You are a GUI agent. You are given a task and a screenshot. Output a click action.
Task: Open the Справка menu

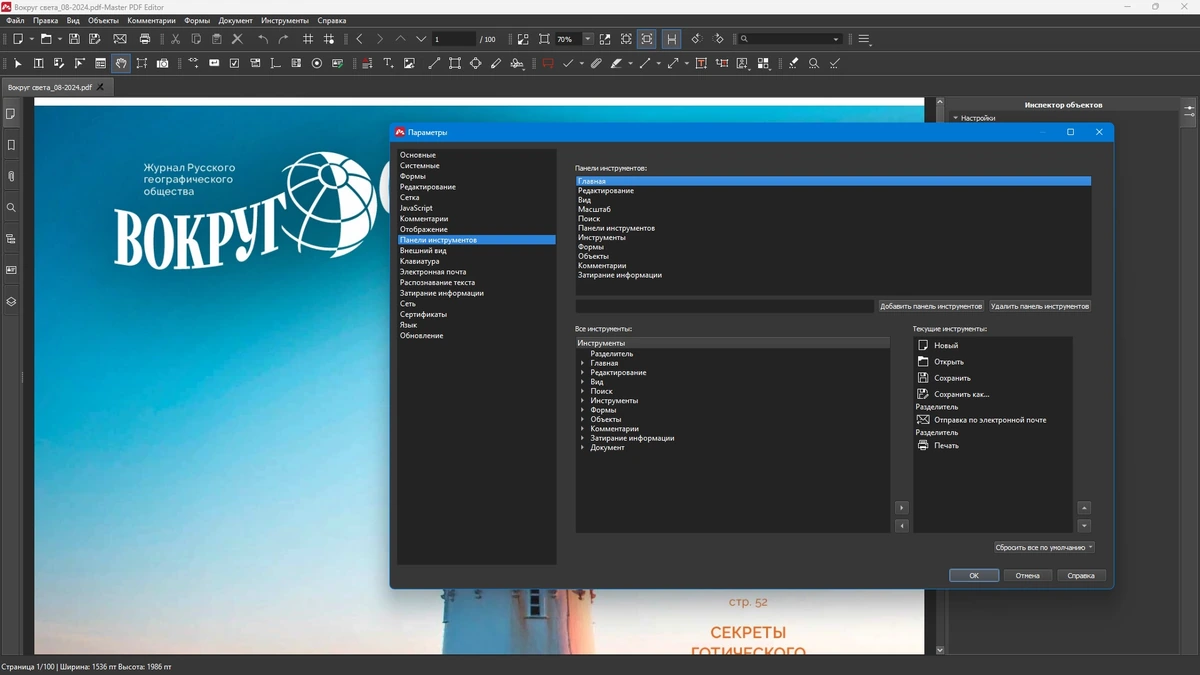pos(332,20)
